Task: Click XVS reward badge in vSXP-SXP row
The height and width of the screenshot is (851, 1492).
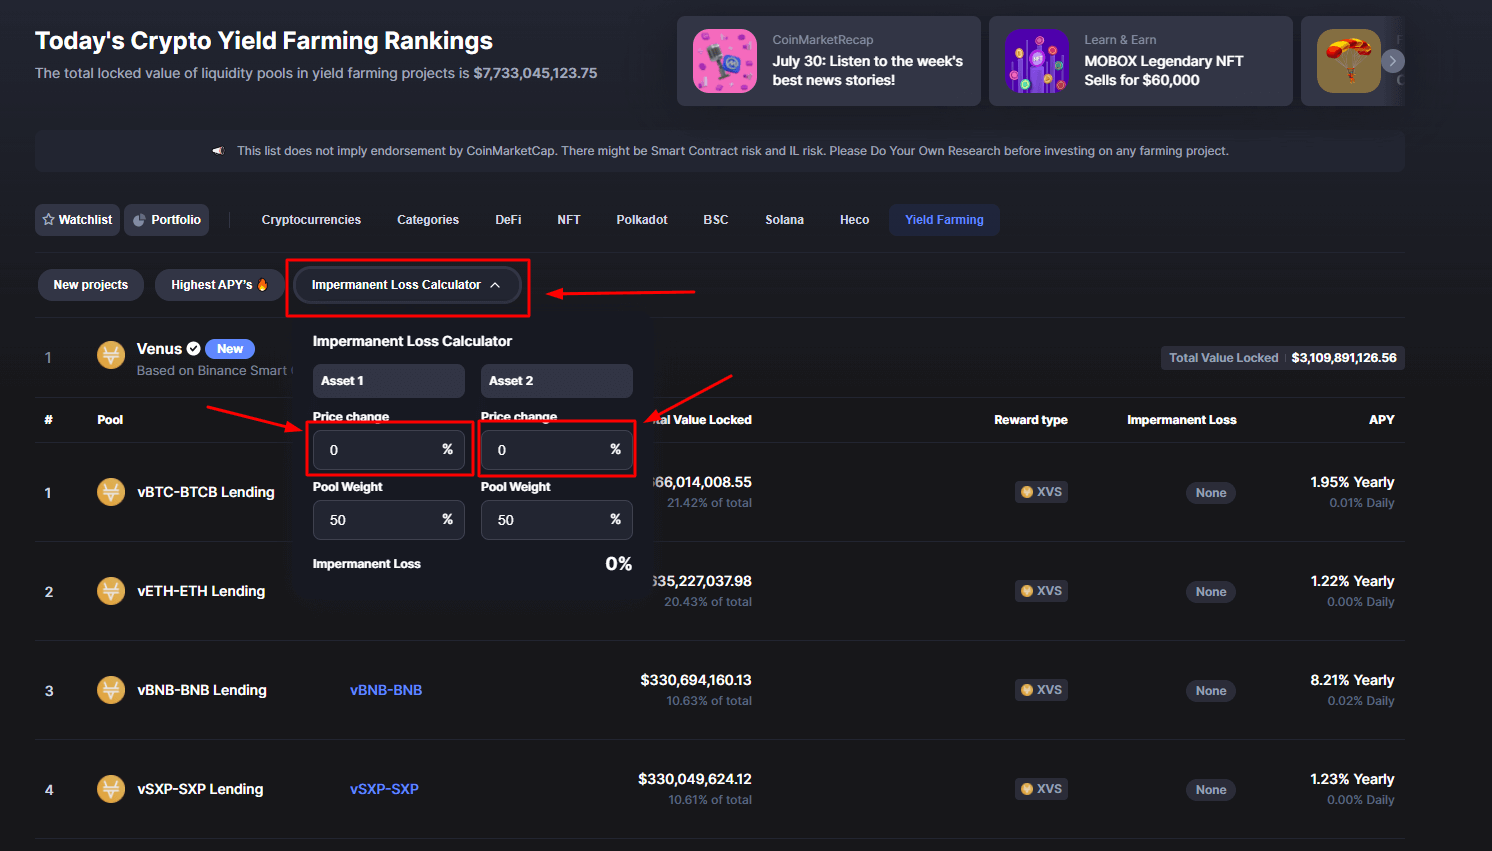Action: (1041, 789)
